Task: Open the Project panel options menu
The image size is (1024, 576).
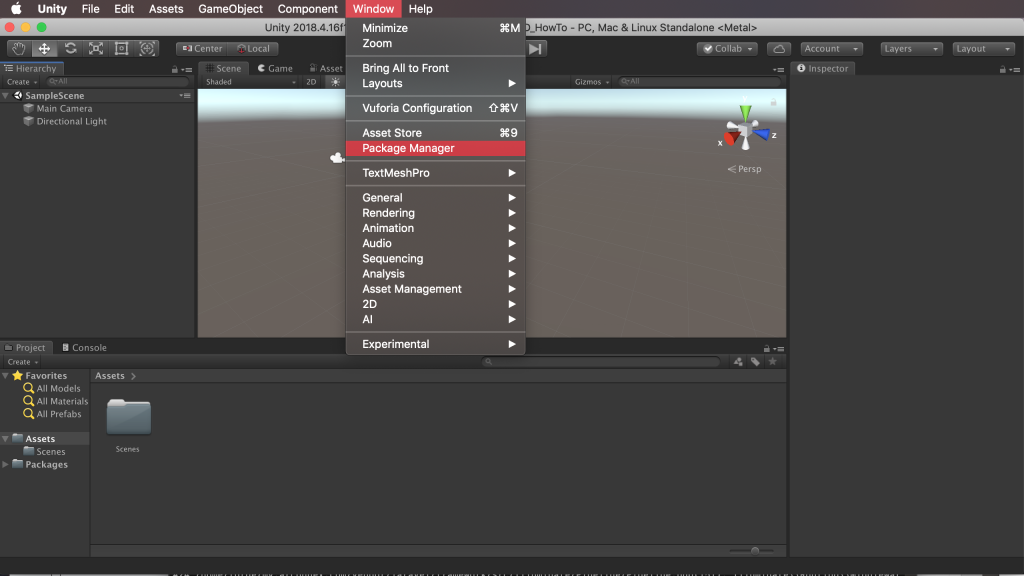Action: 779,349
